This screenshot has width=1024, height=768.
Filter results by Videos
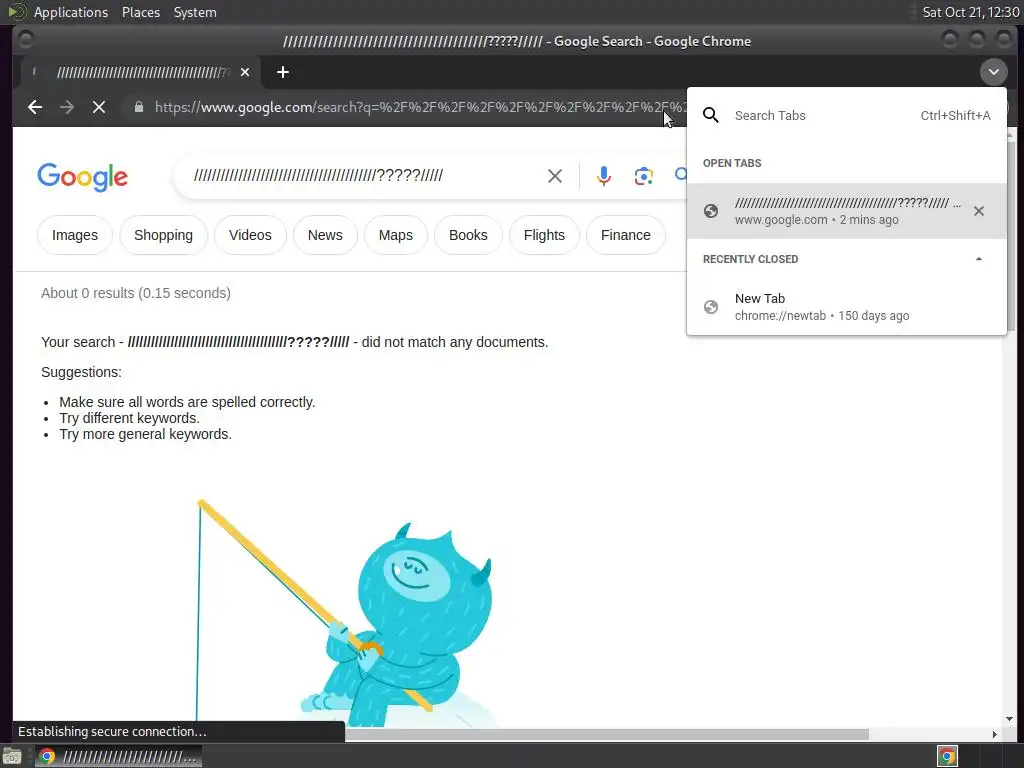pyautogui.click(x=250, y=235)
